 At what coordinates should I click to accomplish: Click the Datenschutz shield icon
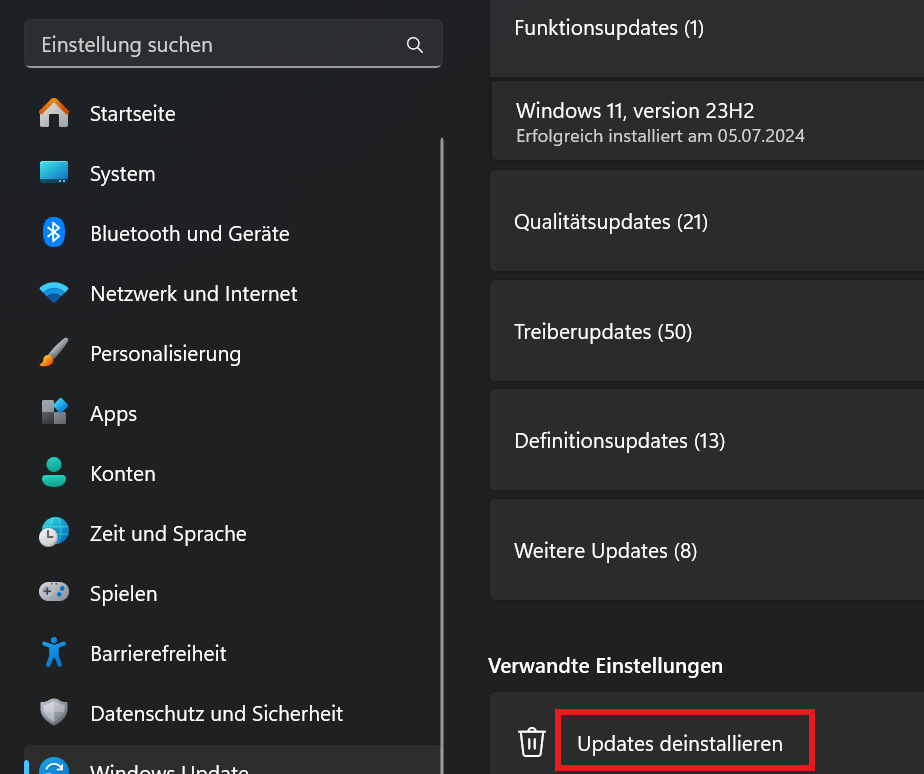[x=54, y=712]
